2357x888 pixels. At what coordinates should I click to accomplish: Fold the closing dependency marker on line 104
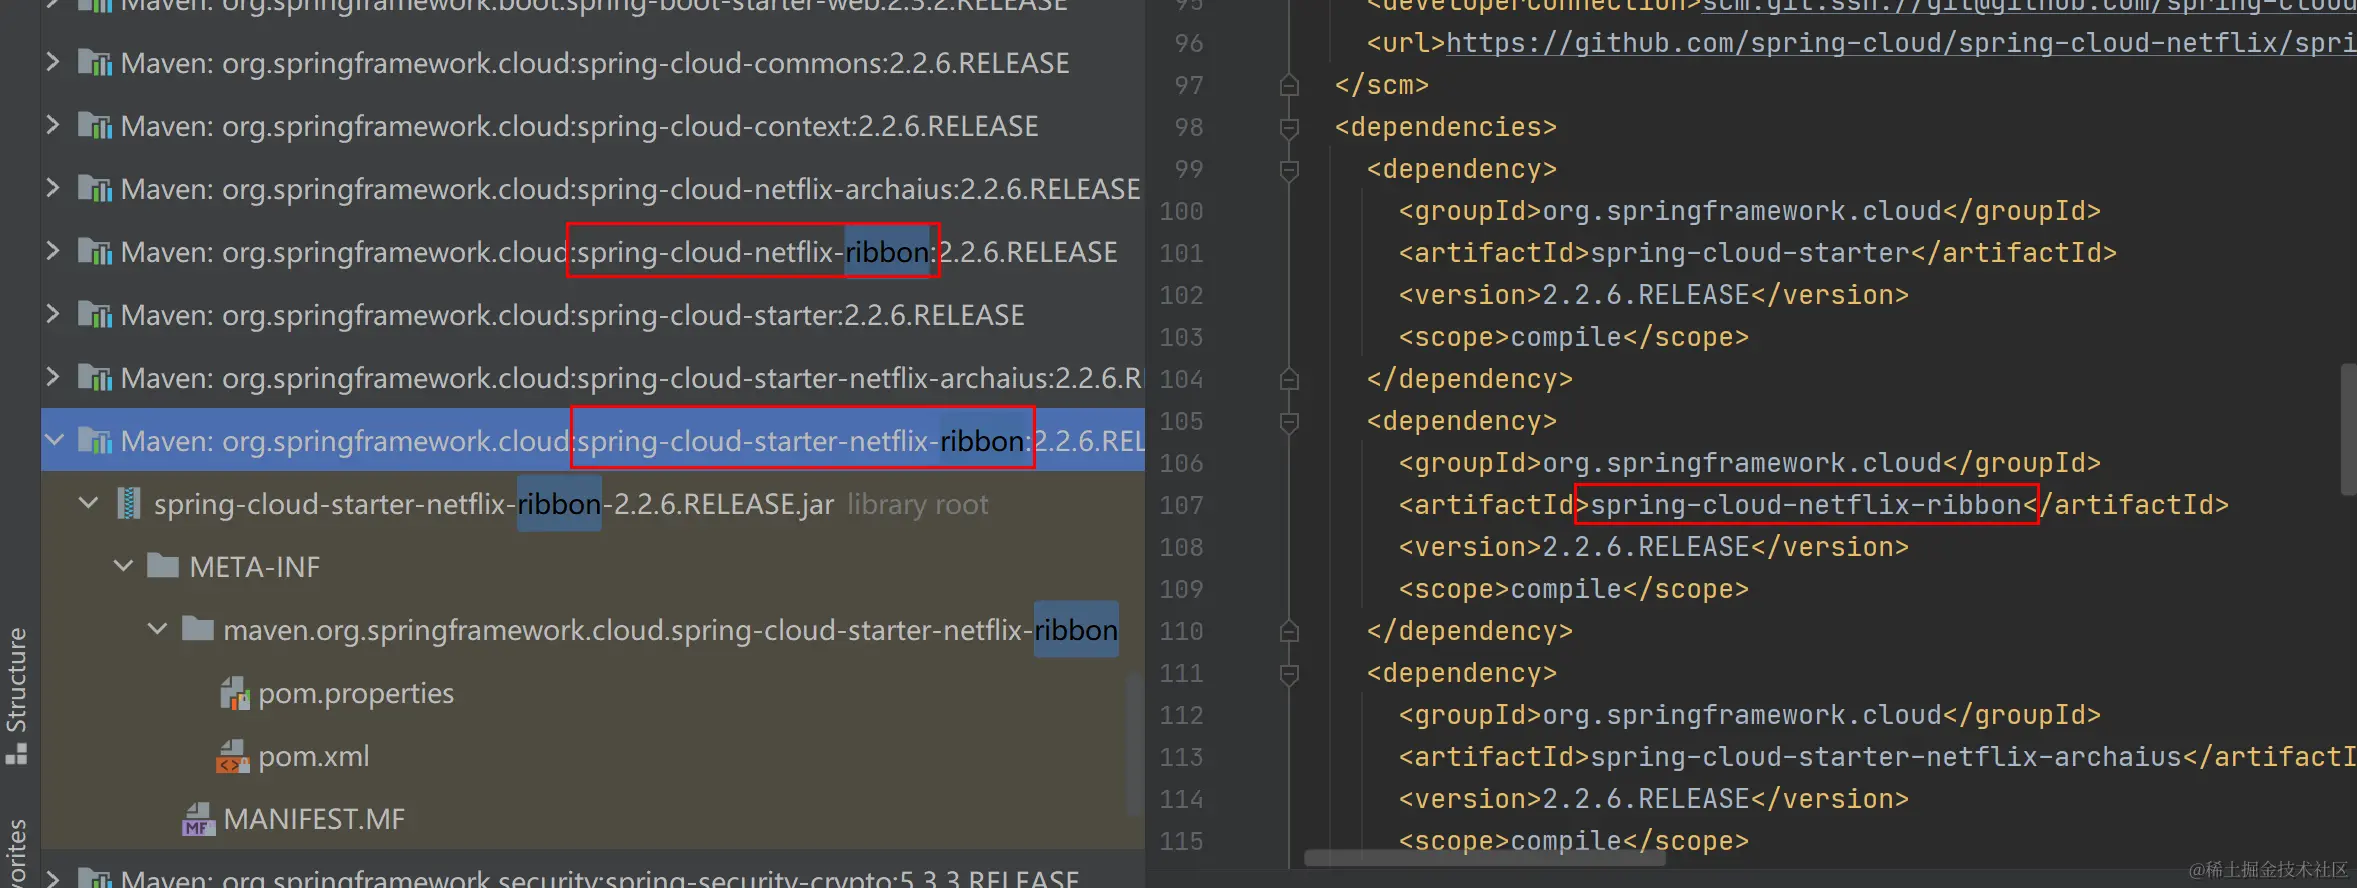[x=1289, y=379]
